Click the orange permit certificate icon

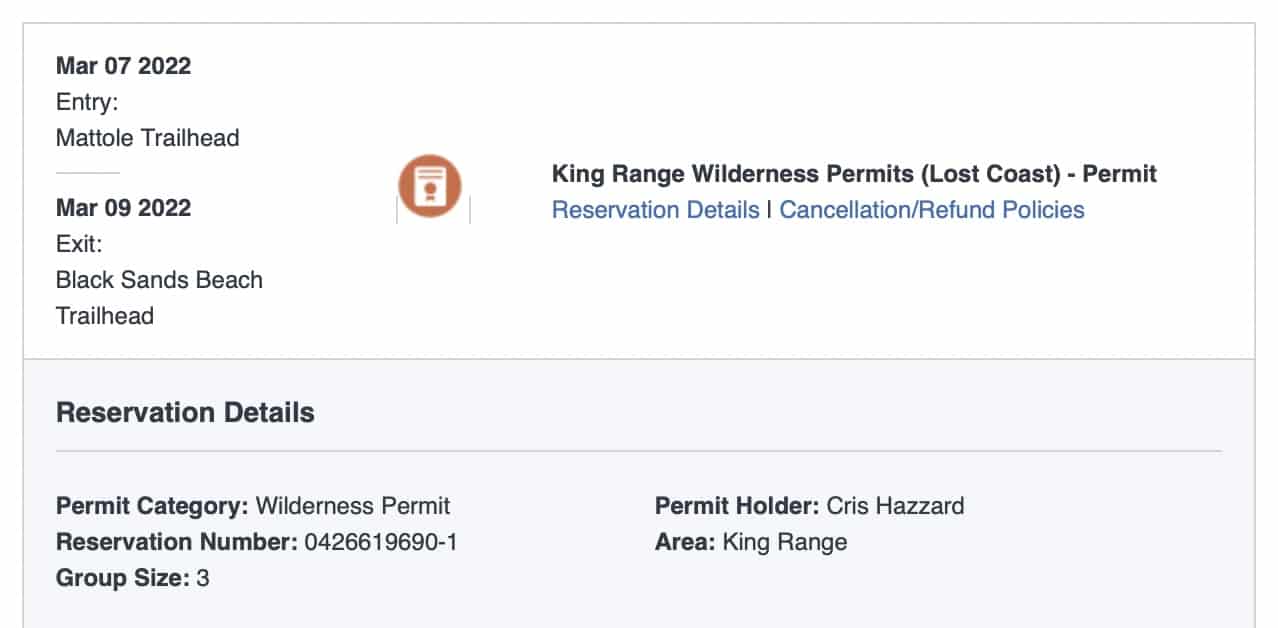[x=430, y=186]
